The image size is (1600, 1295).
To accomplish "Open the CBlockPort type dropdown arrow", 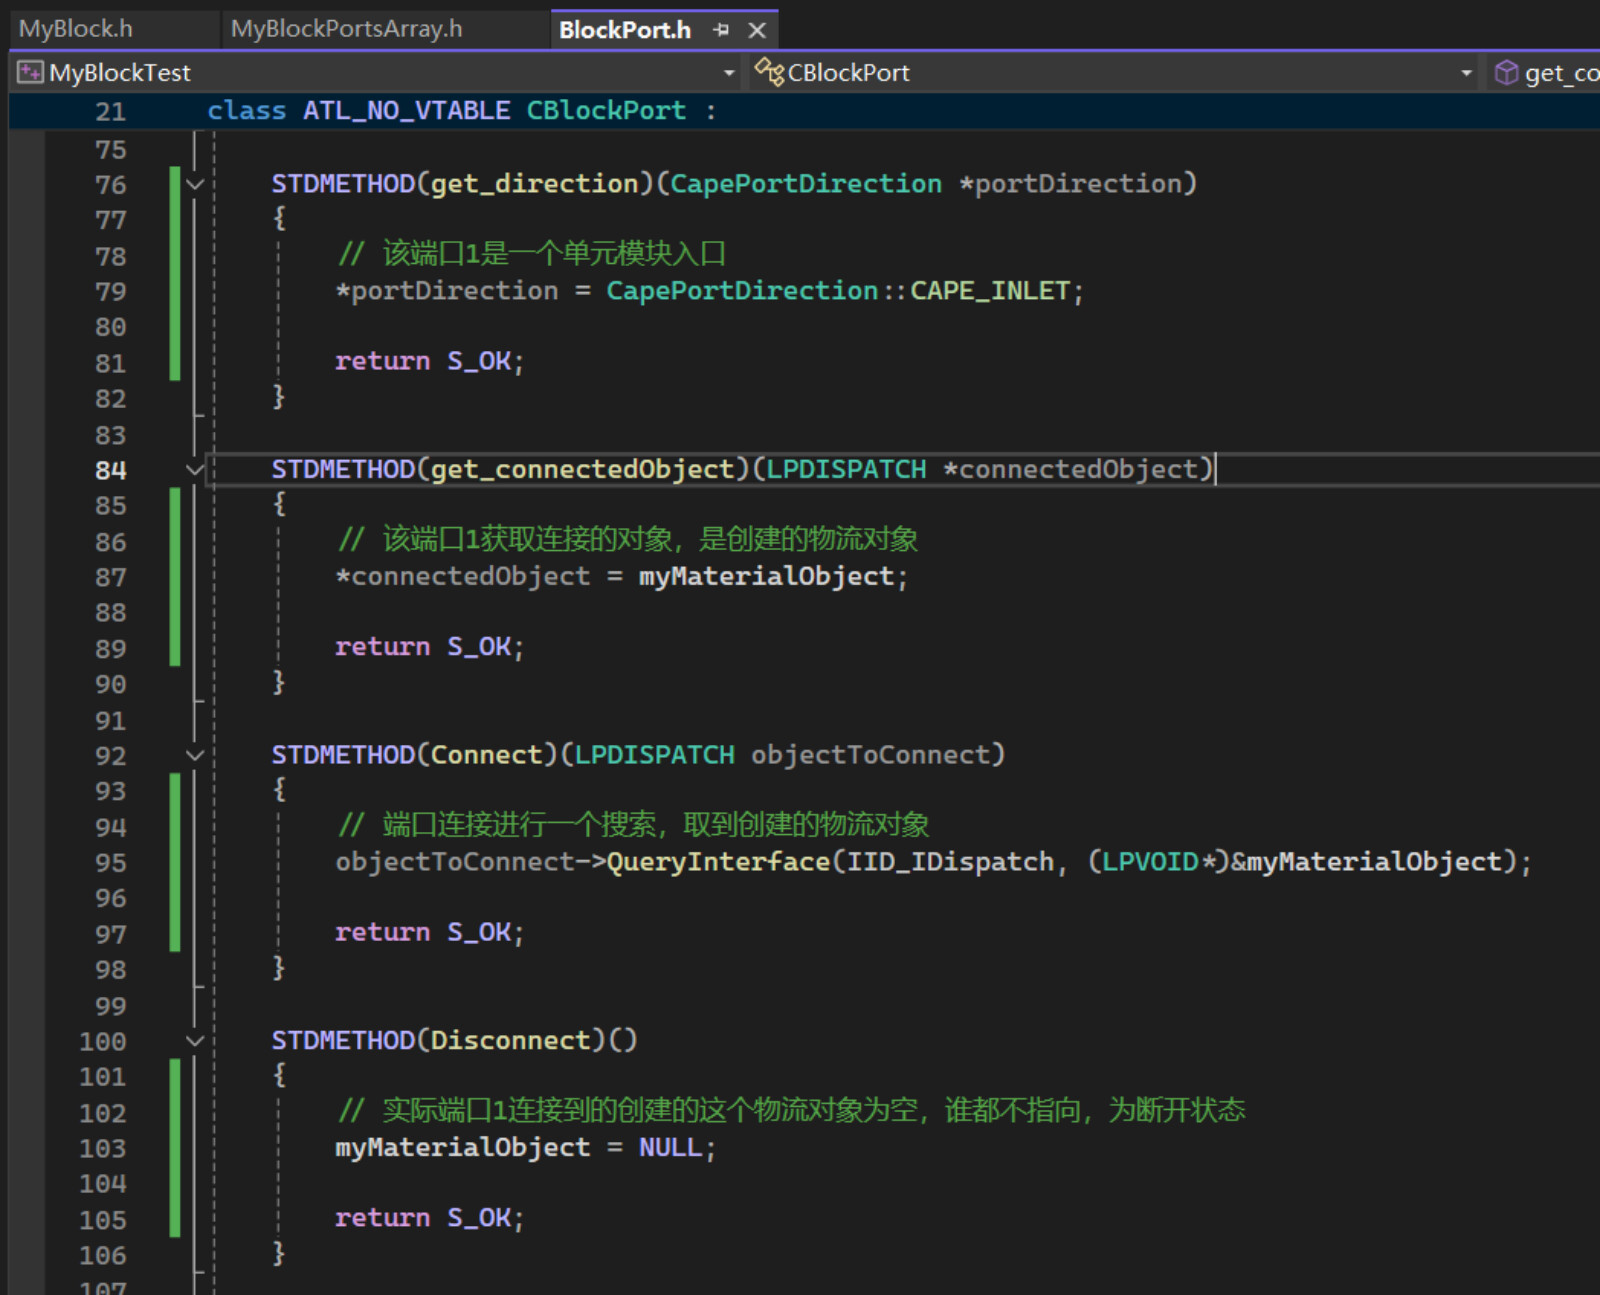I will tap(1466, 72).
